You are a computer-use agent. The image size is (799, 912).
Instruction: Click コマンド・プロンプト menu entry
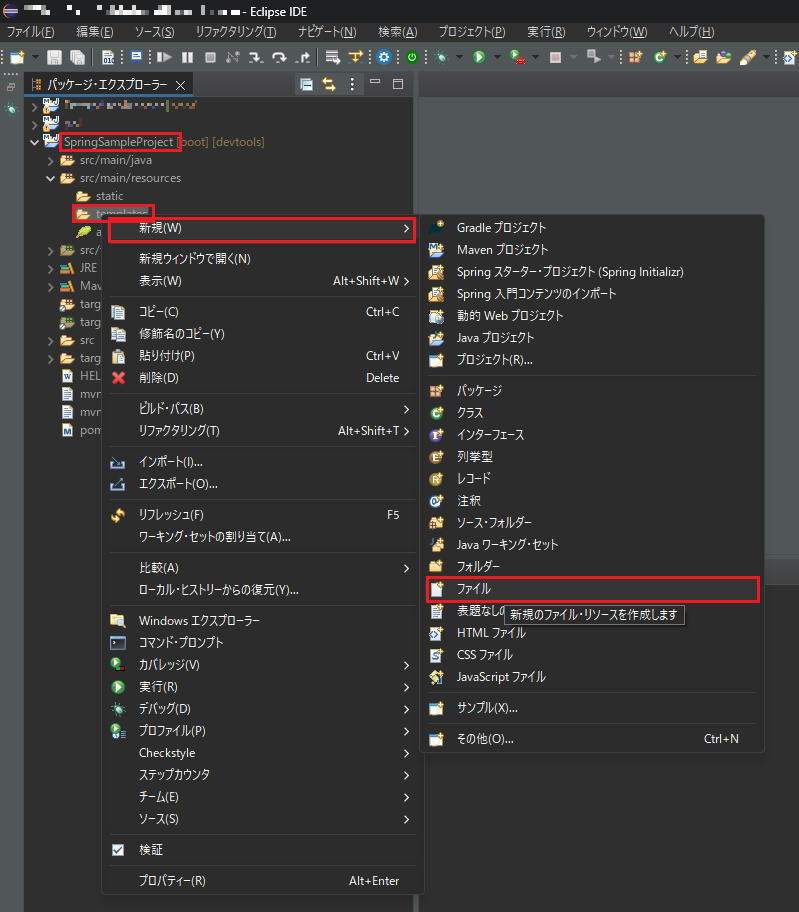coord(262,643)
